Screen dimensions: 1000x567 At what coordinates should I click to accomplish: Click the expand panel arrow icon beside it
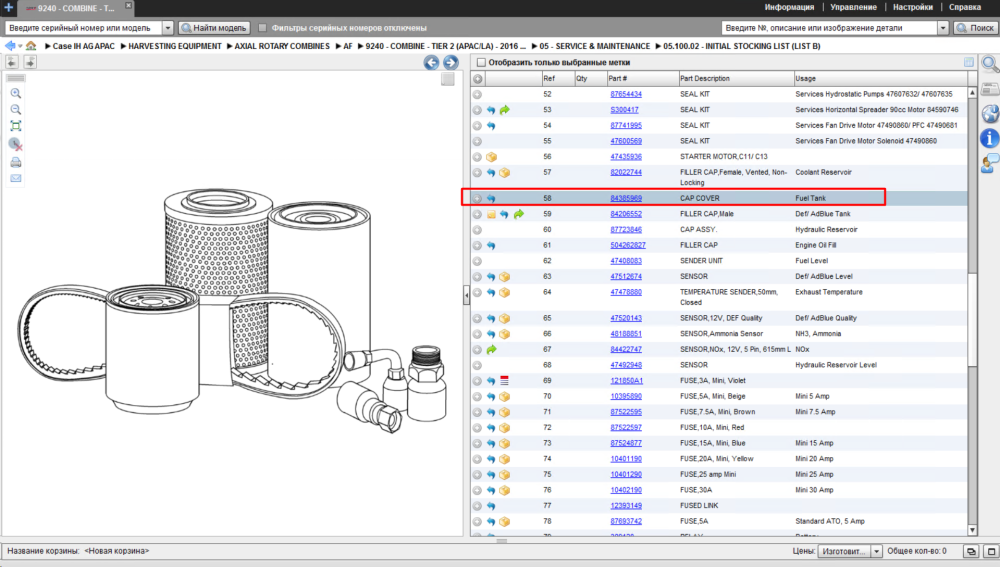click(30, 62)
